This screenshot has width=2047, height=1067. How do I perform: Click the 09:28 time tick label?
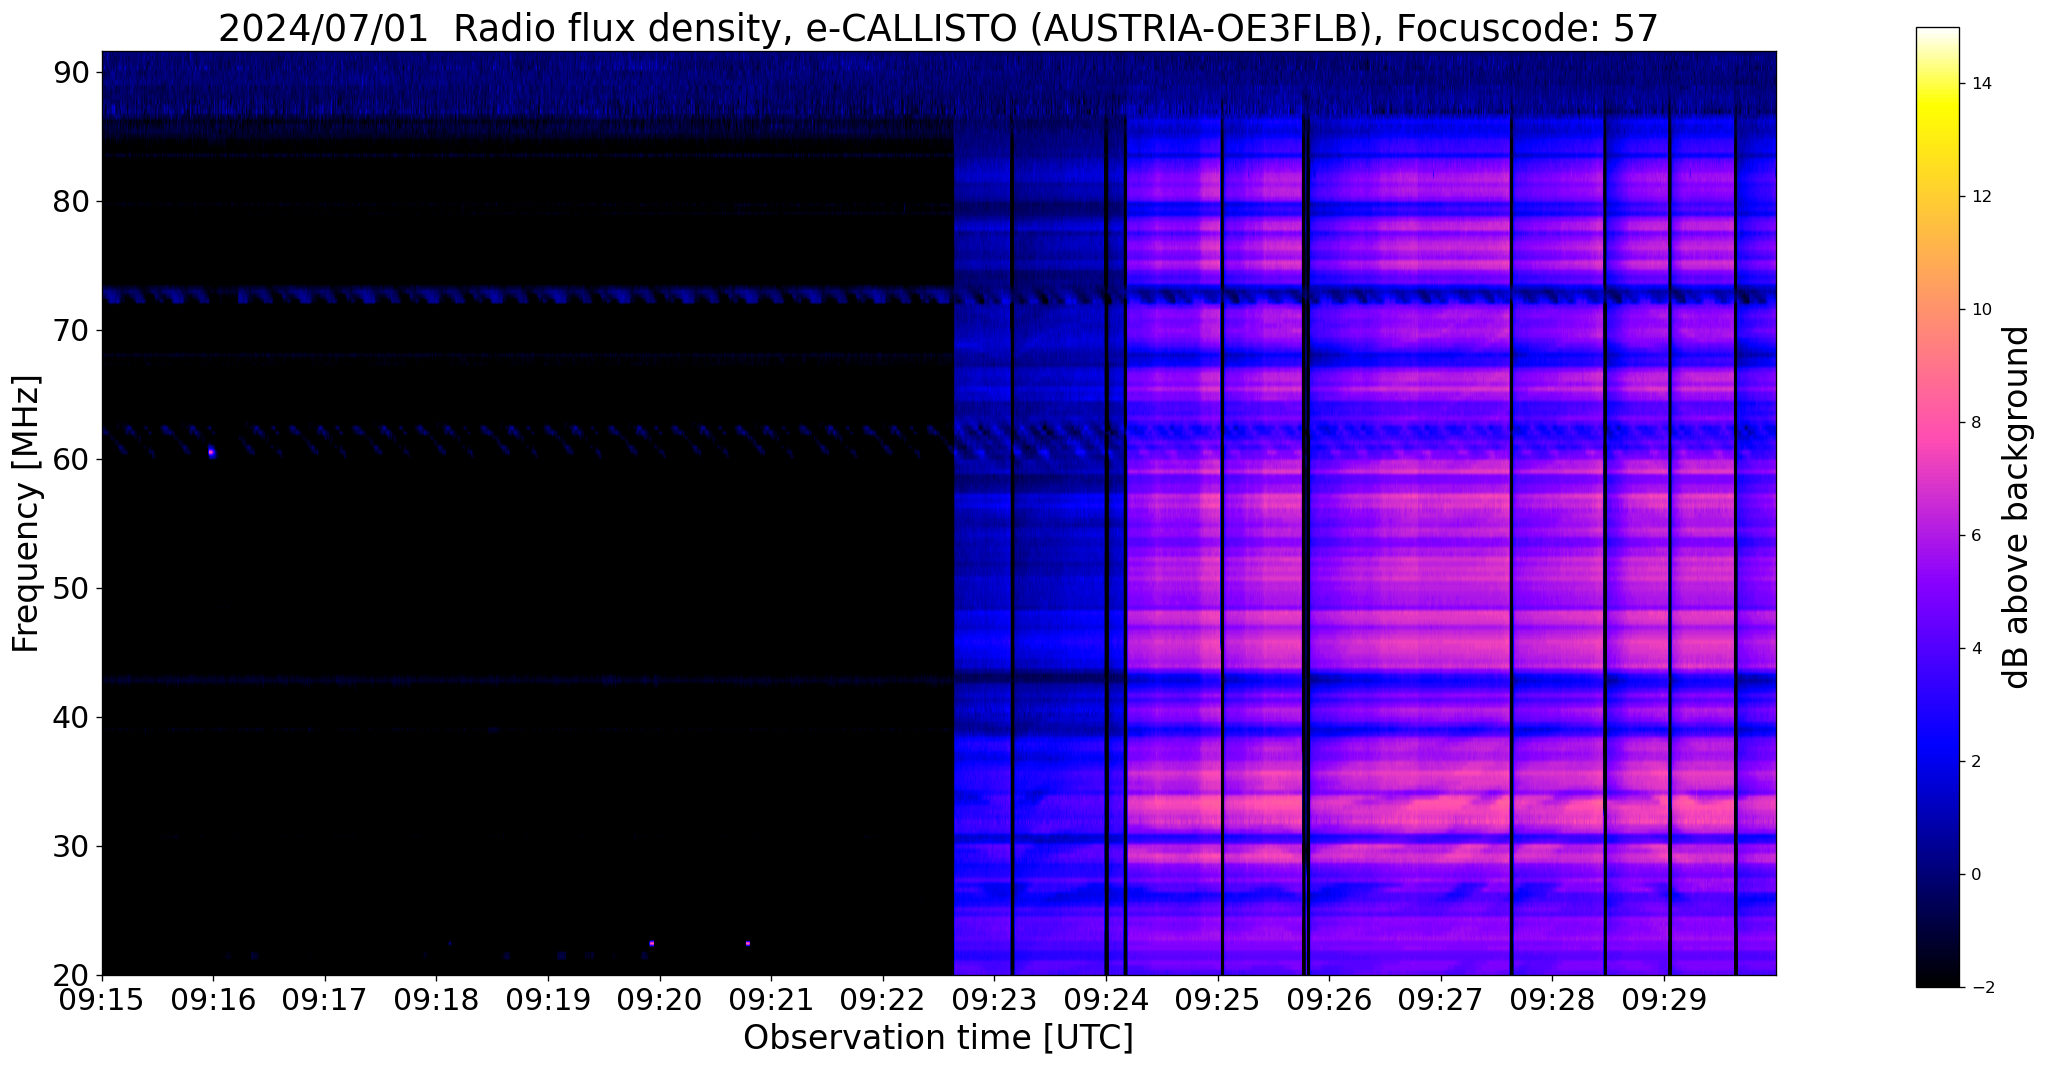click(x=1552, y=999)
